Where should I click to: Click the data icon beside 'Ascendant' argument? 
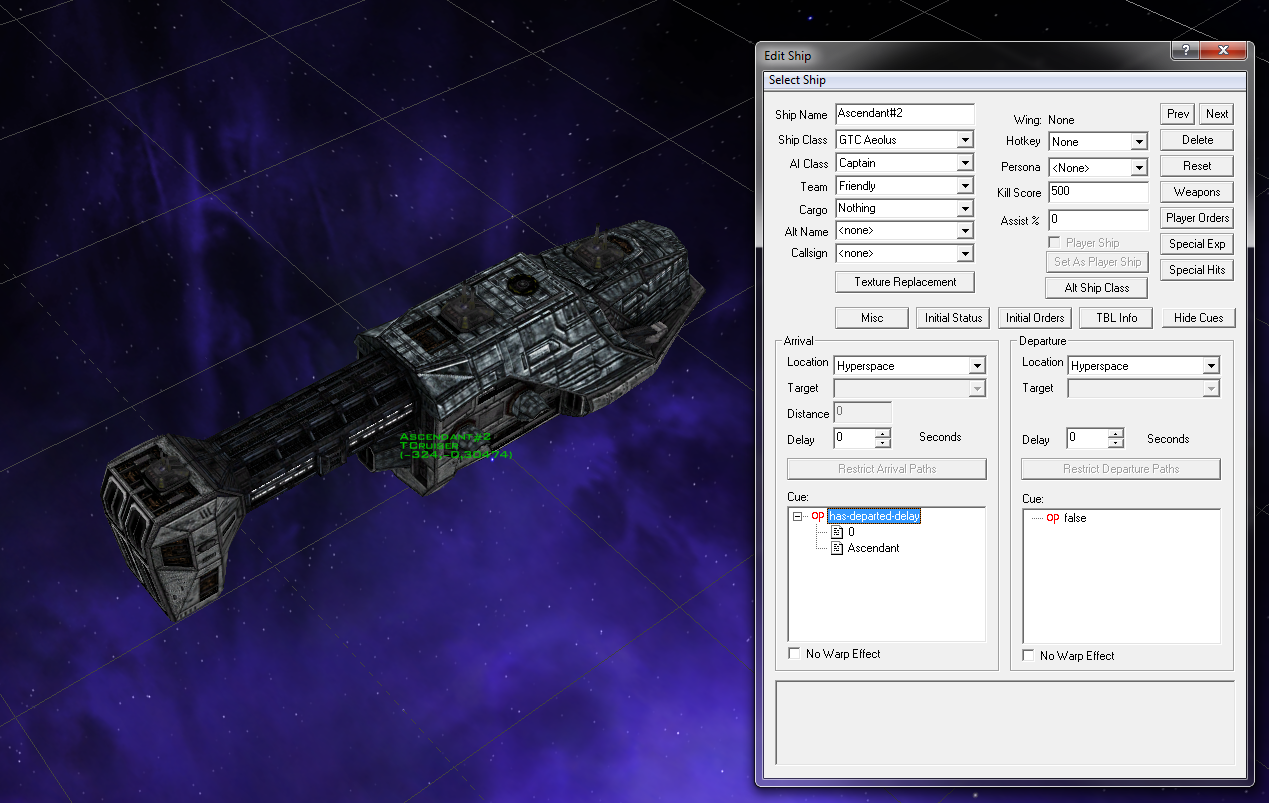837,548
